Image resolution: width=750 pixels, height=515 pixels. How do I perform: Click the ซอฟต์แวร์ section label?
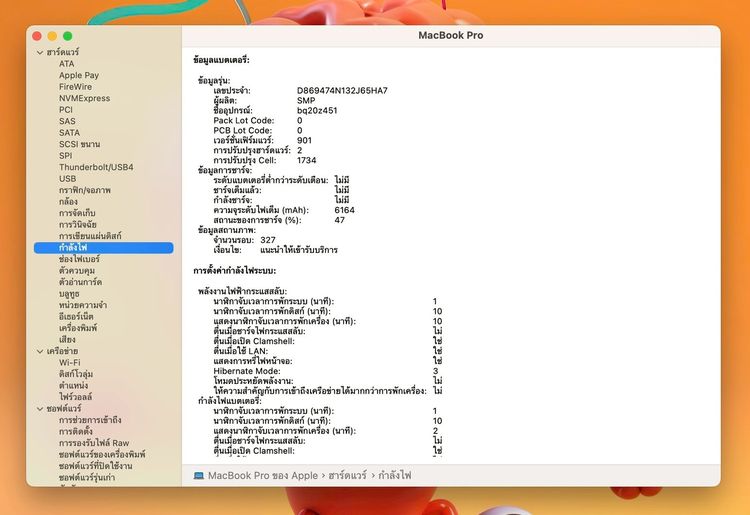(x=64, y=408)
